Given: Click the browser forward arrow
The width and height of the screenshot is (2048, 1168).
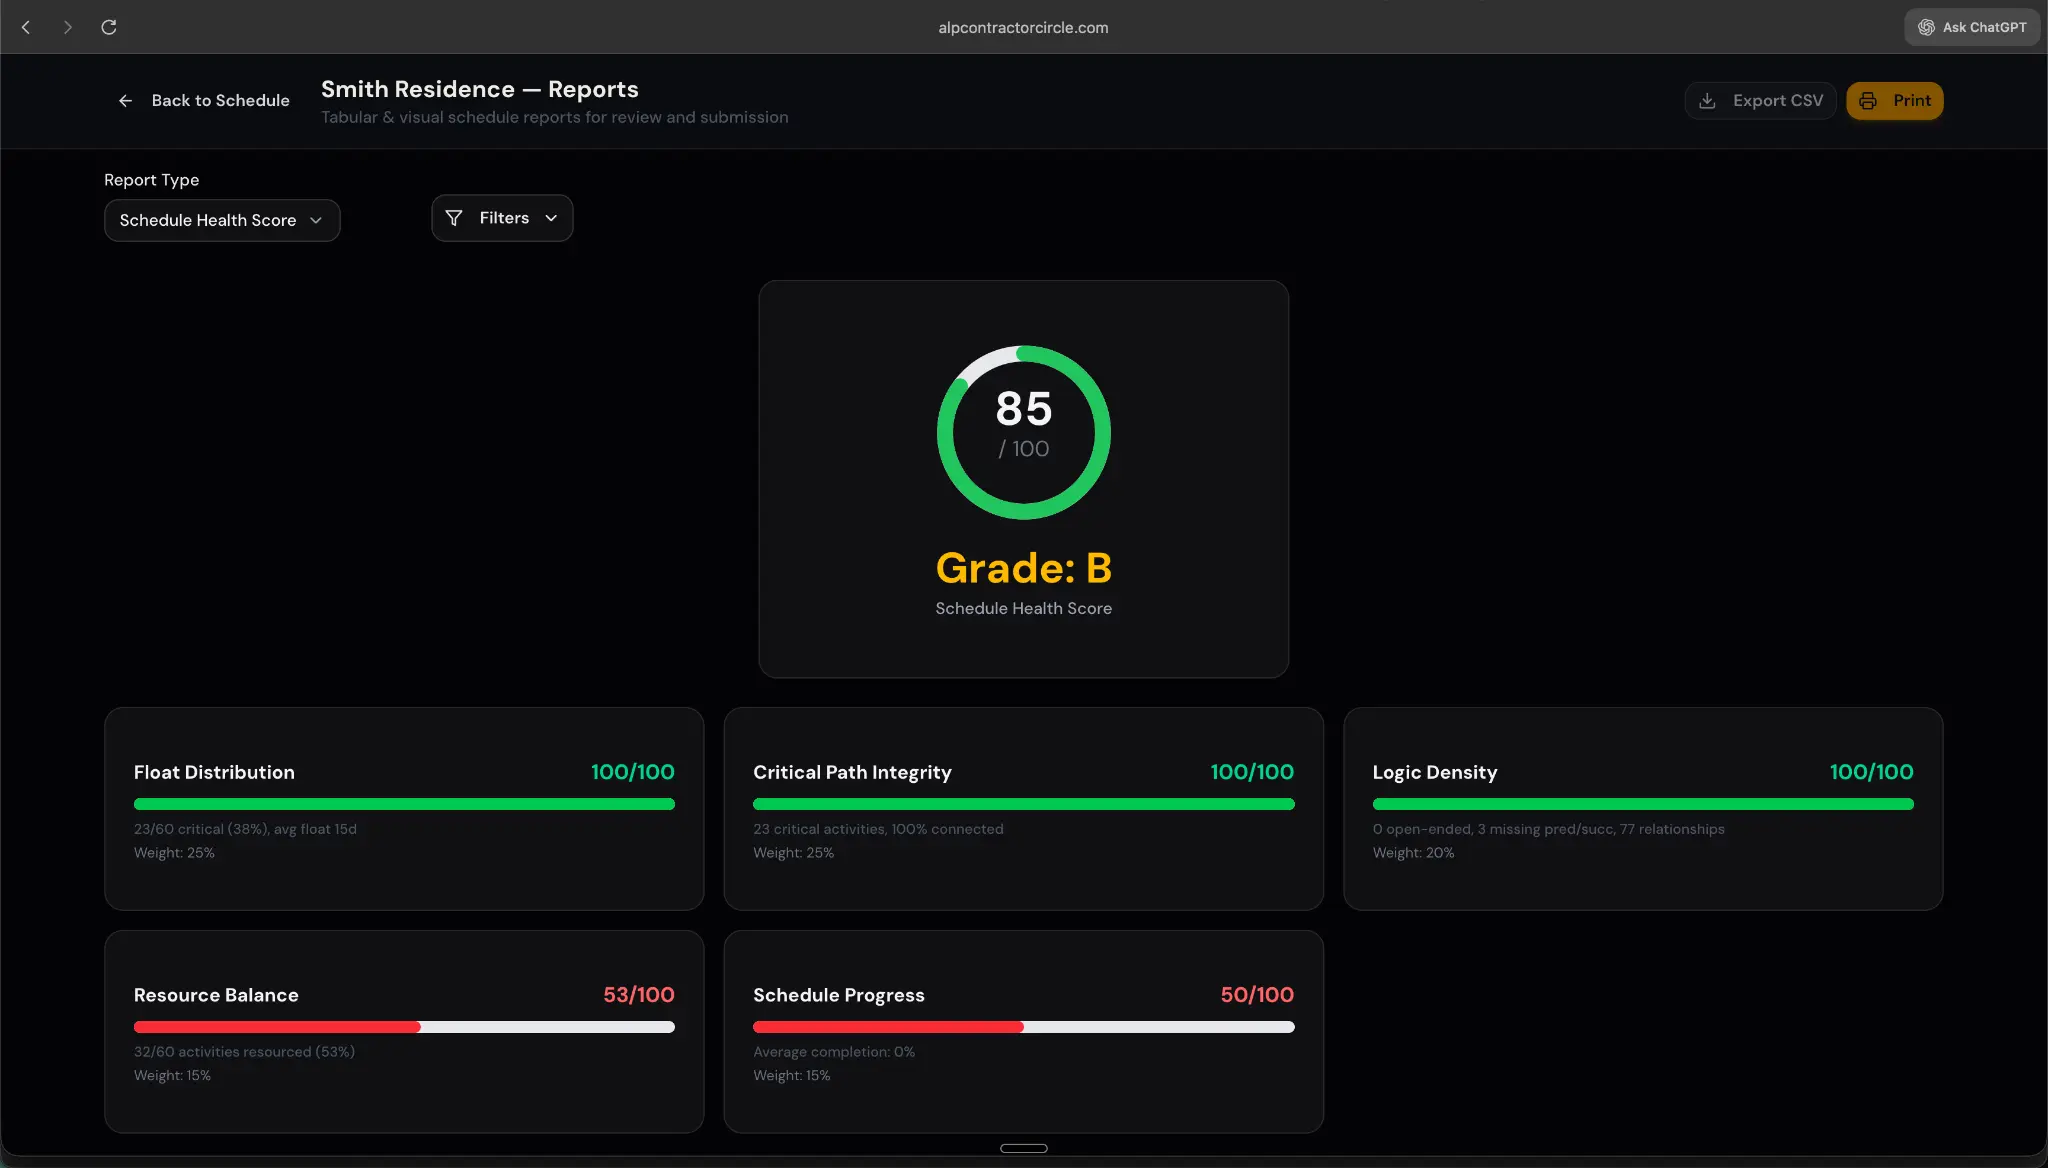Looking at the screenshot, I should coord(67,27).
